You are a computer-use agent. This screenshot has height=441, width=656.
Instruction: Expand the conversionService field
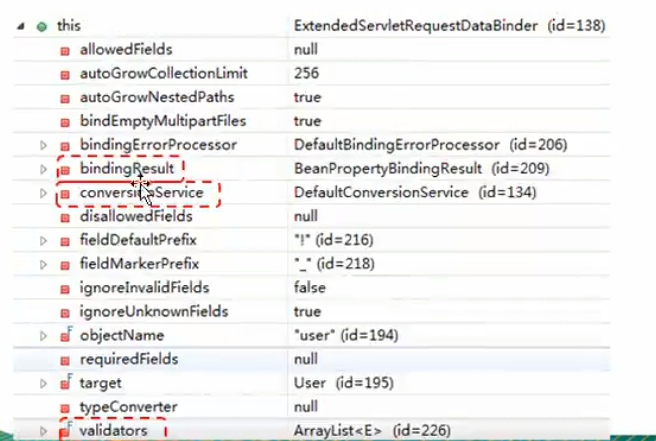pos(43,193)
